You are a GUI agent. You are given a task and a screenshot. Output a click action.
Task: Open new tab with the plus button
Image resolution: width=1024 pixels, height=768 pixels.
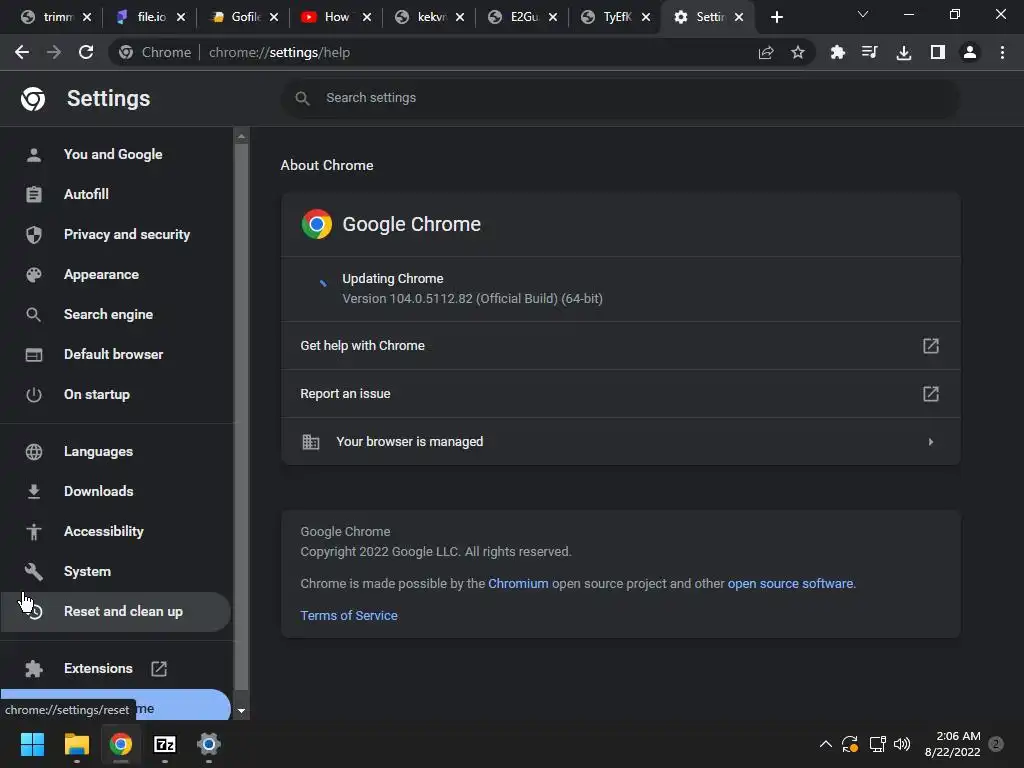click(776, 17)
